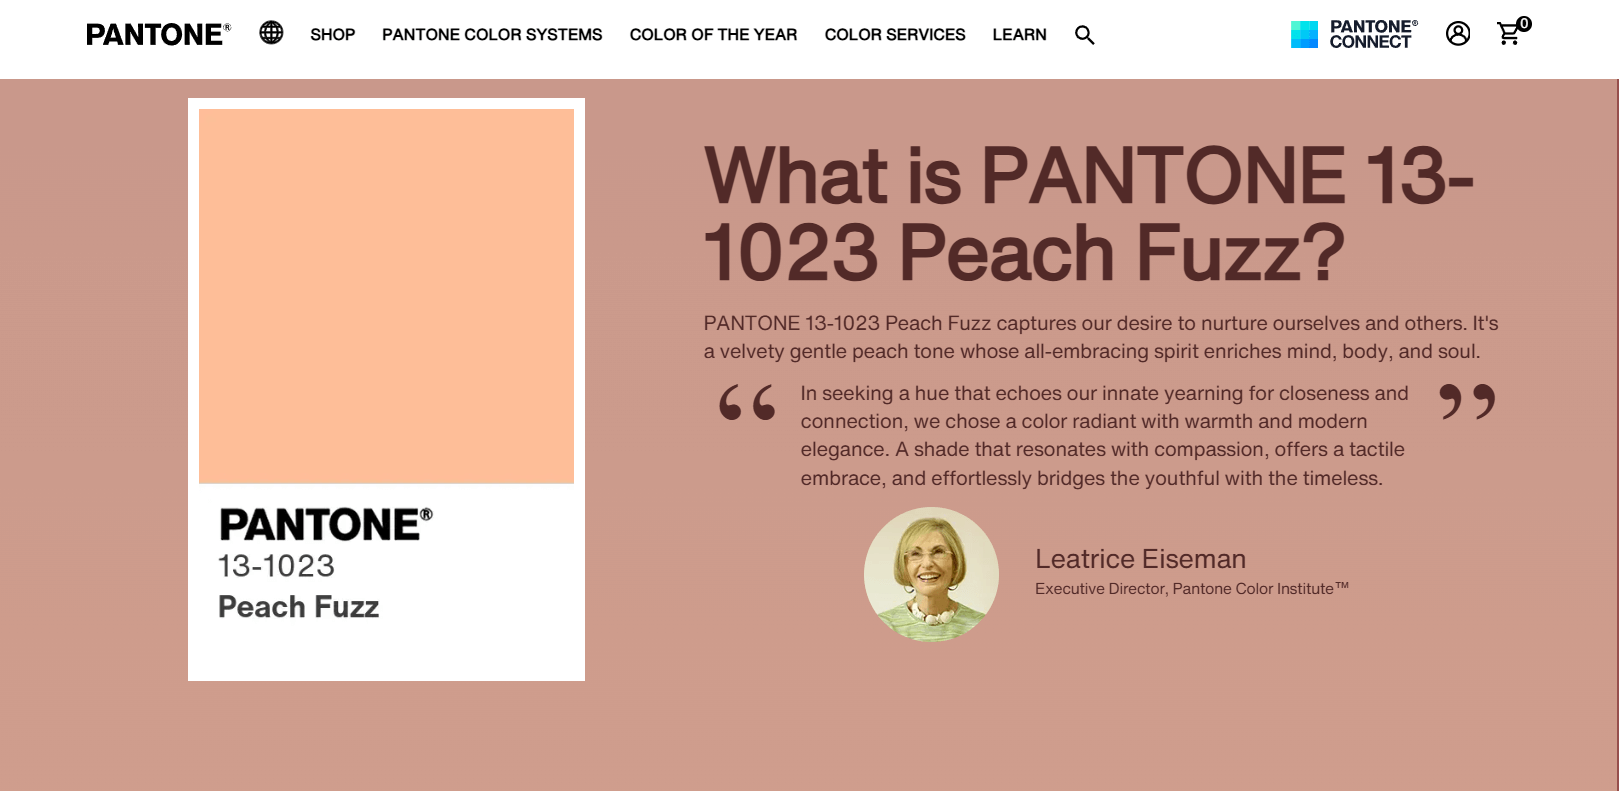Click the Peach Fuzz label on the chip
This screenshot has width=1619, height=791.
pyautogui.click(x=298, y=607)
